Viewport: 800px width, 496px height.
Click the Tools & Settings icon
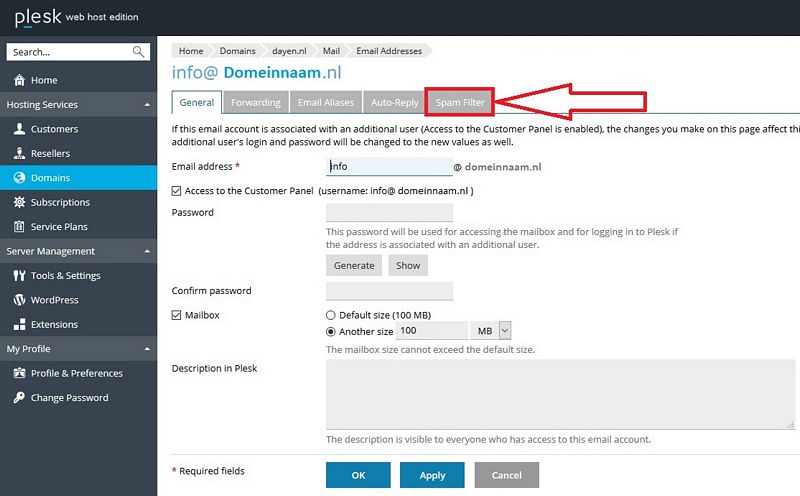pos(19,276)
